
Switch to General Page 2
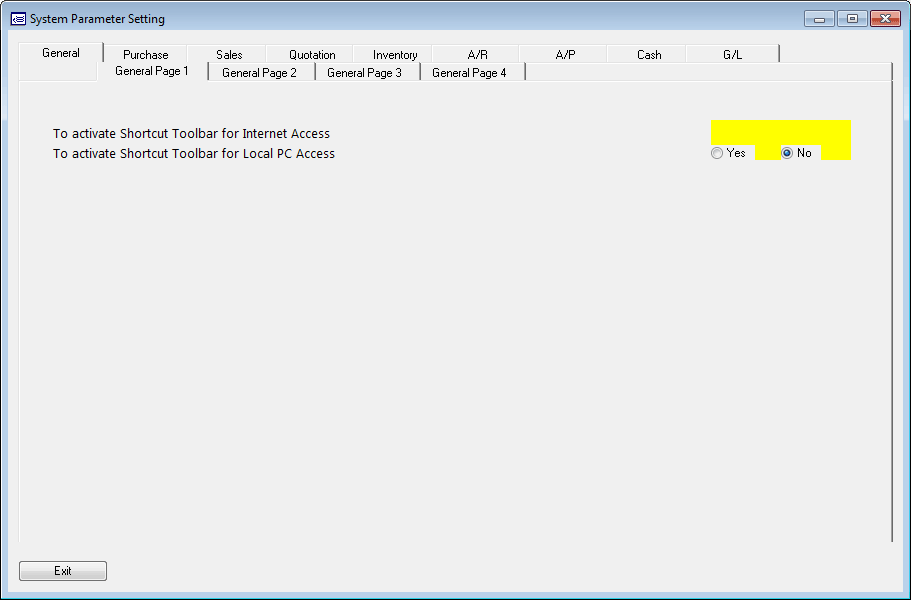point(259,73)
